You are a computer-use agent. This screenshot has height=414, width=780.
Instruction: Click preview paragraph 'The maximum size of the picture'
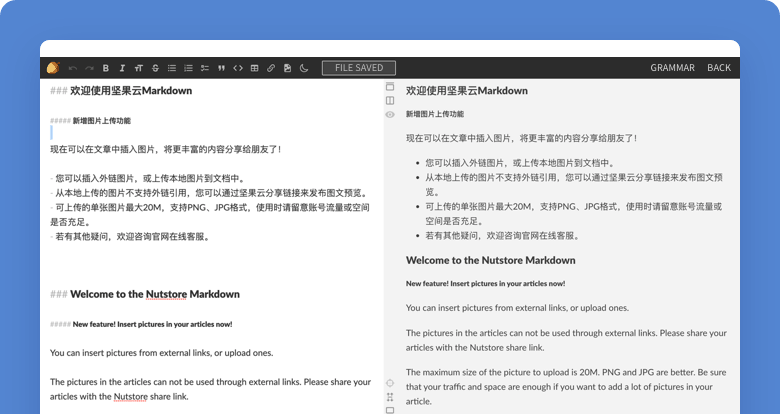(x=566, y=387)
